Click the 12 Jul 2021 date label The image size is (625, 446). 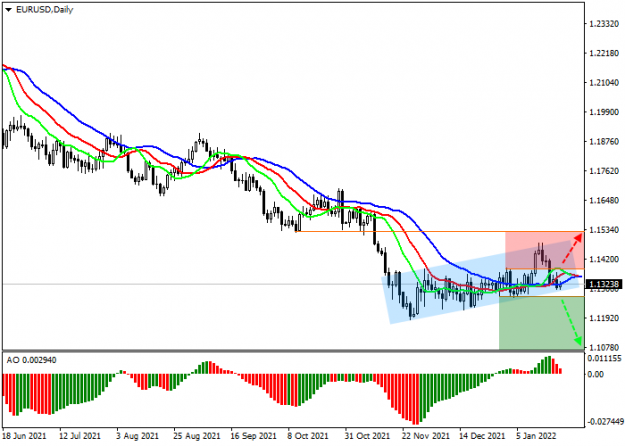pyautogui.click(x=80, y=436)
